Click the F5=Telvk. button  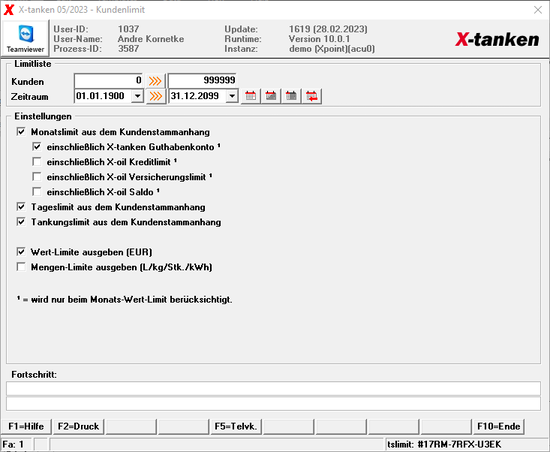click(236, 426)
